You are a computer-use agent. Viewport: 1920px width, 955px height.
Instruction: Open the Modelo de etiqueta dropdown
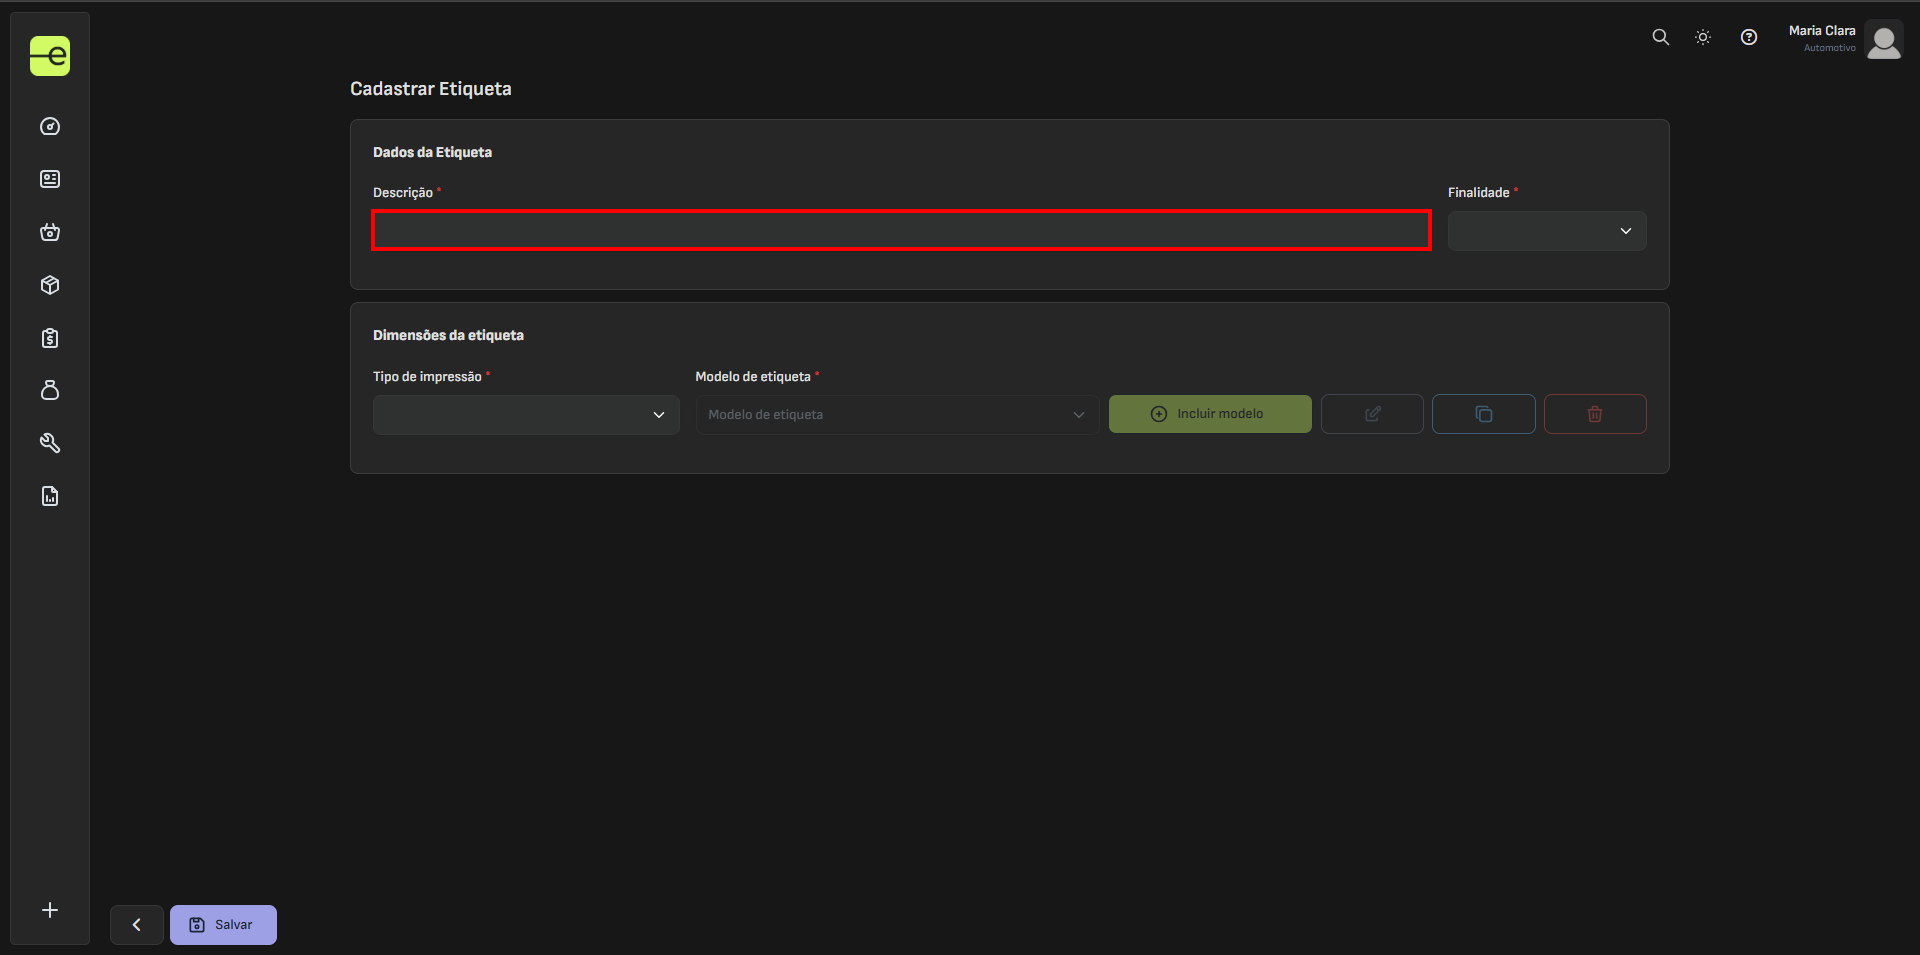point(897,415)
